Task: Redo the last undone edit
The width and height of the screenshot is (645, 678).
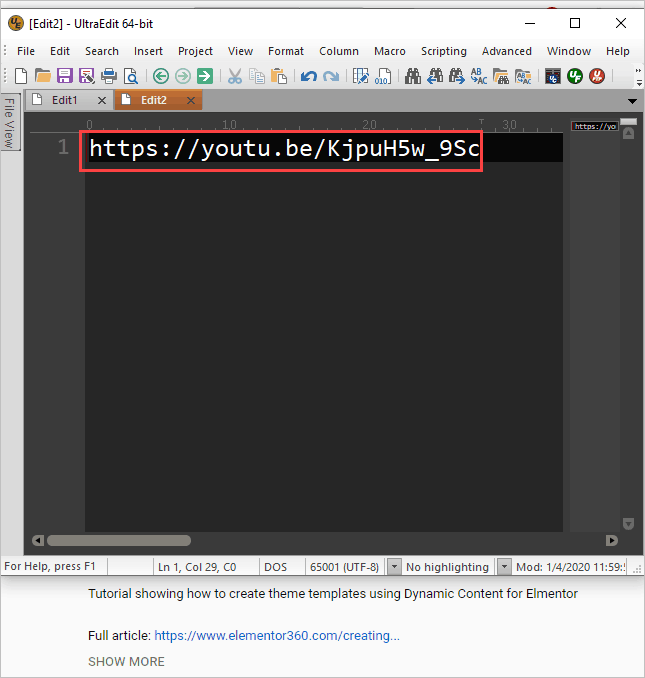Action: [331, 76]
